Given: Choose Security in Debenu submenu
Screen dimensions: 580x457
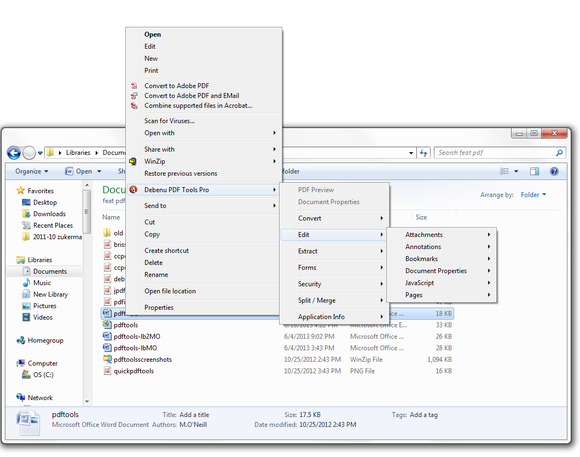Looking at the screenshot, I should click(310, 284).
